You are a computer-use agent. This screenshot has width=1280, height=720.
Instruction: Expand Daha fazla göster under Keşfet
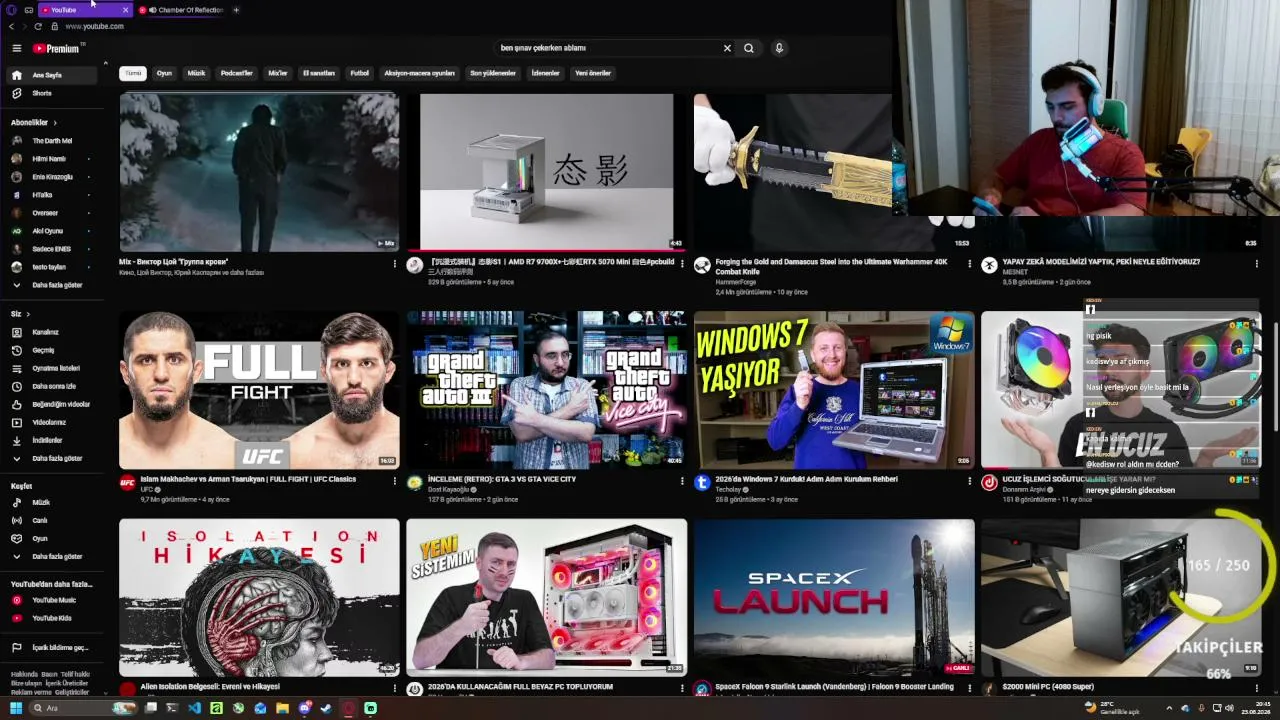tap(54, 556)
